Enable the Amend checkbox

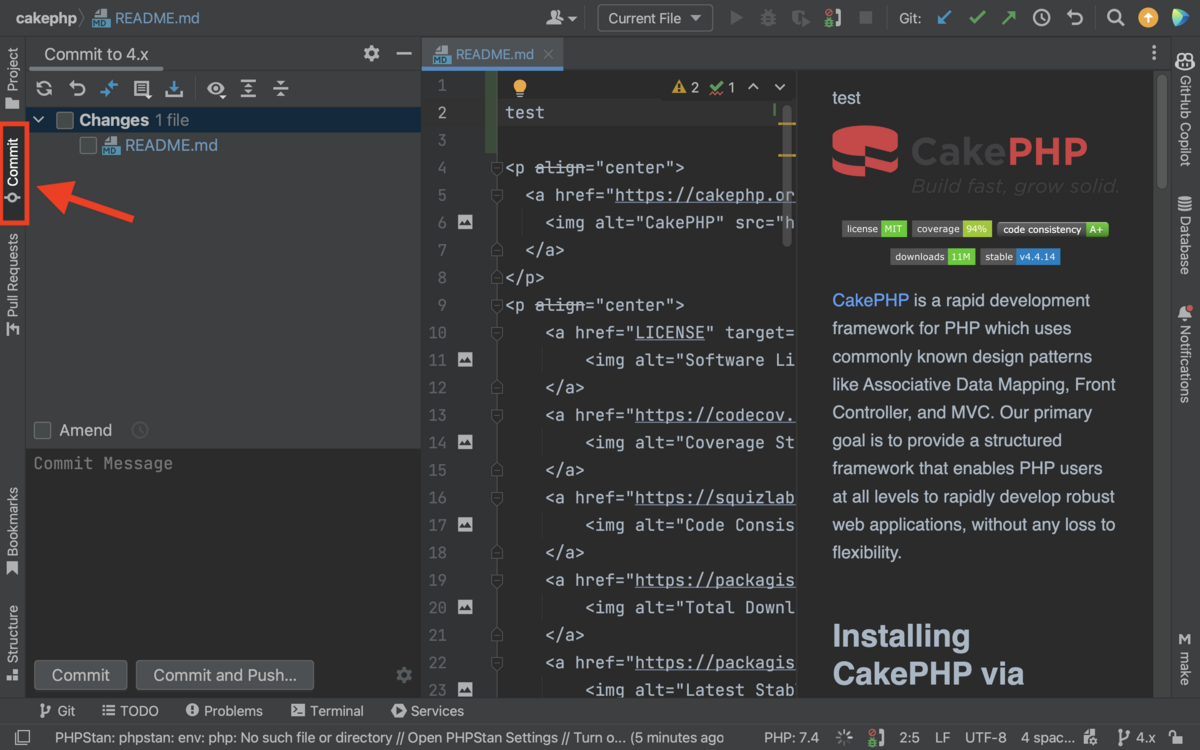42,430
